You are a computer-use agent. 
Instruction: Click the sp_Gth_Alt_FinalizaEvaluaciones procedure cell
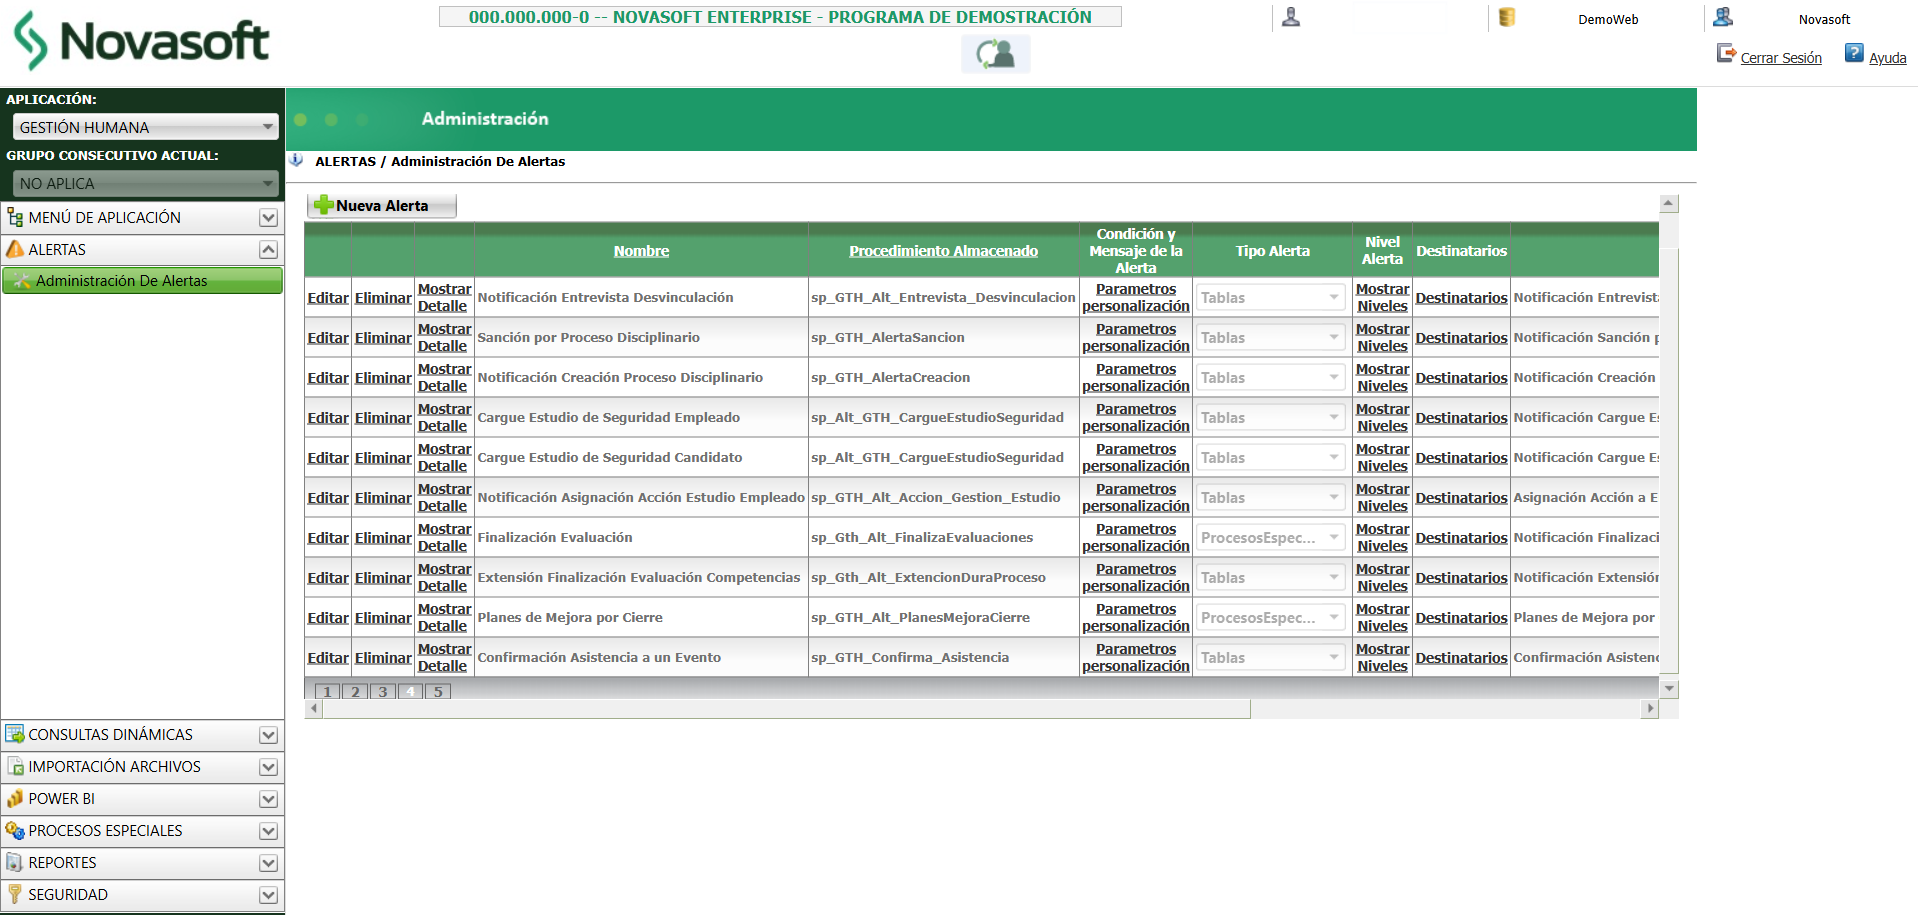click(x=943, y=537)
